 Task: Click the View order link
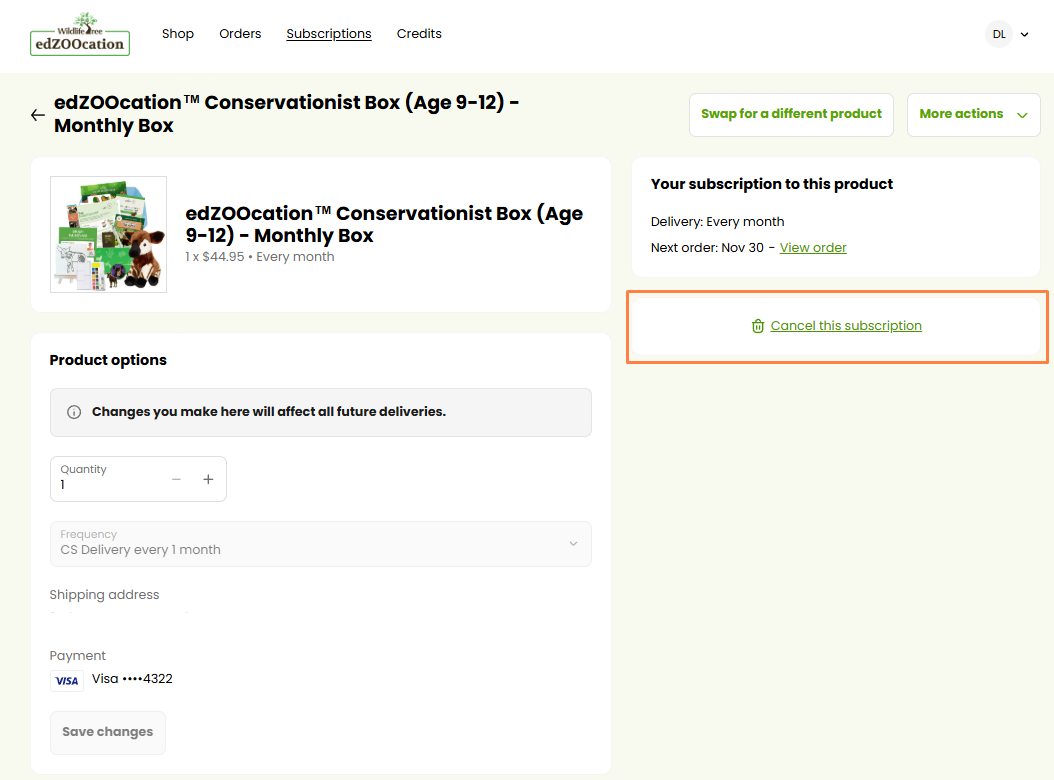[813, 248]
